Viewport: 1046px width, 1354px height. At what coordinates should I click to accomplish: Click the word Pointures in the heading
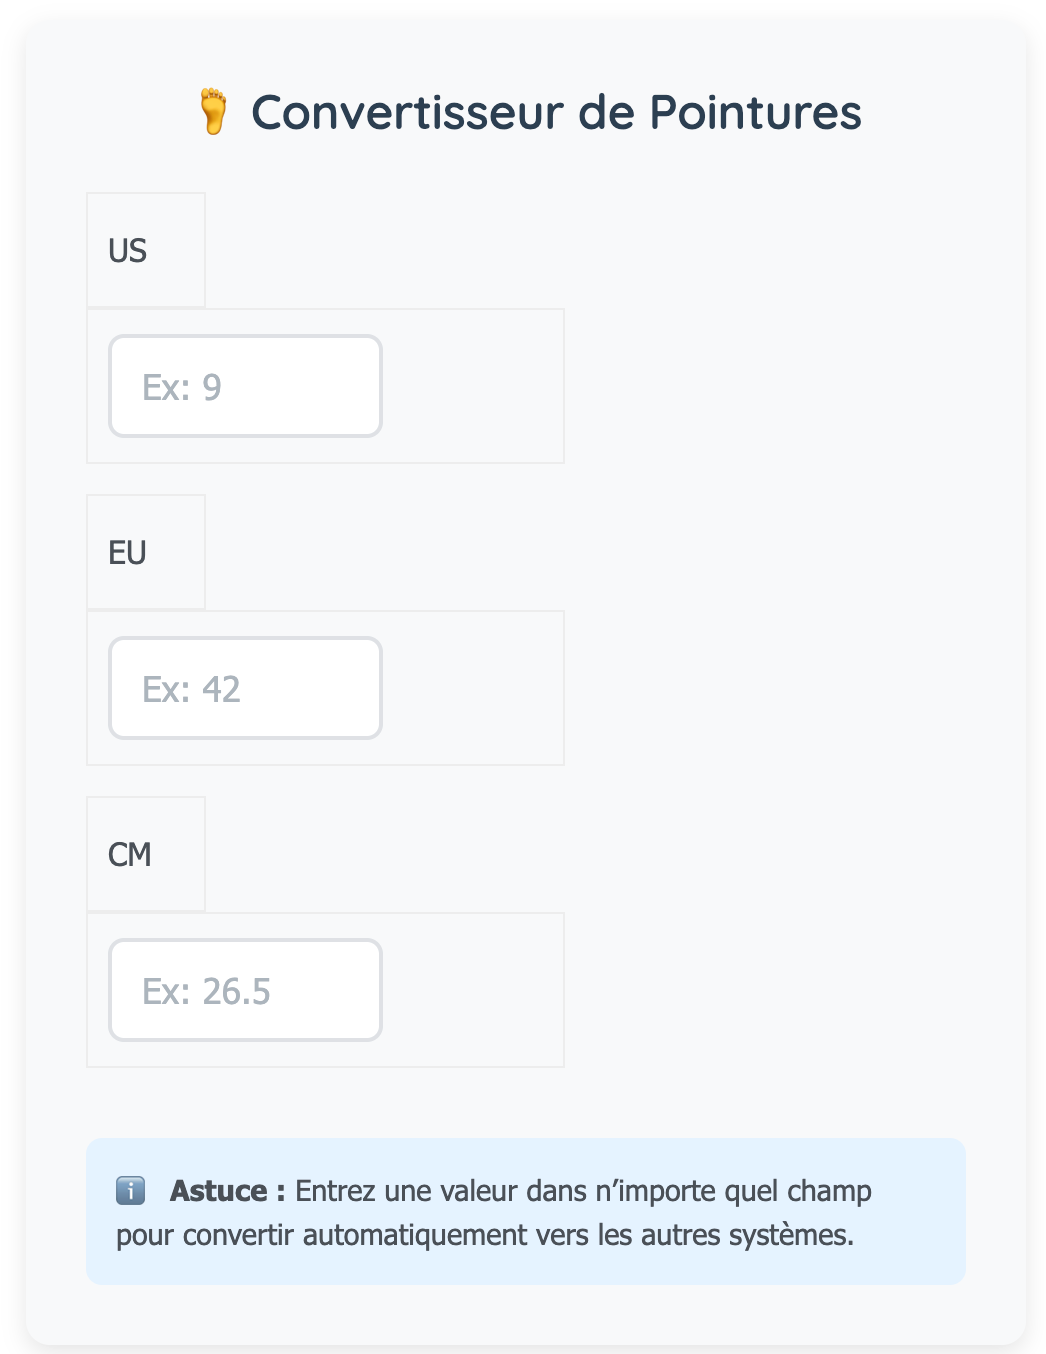coord(755,112)
